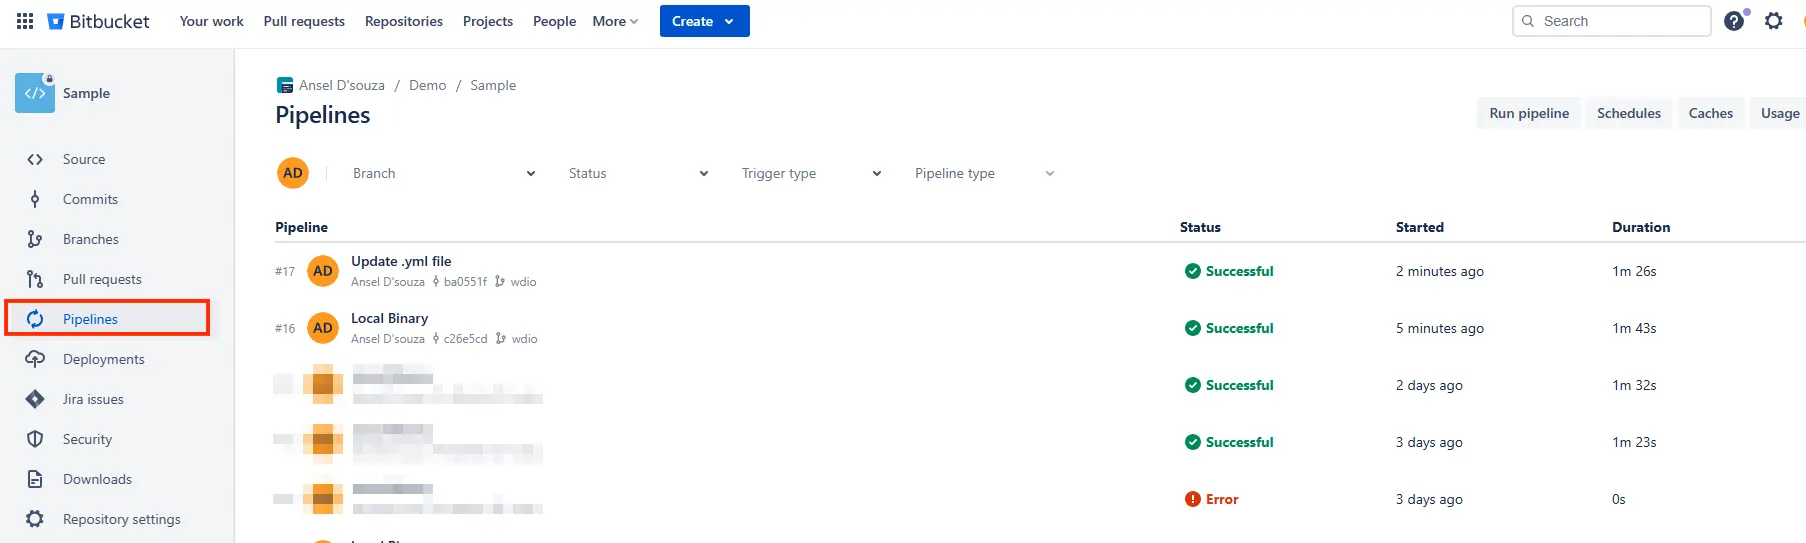1806x543 pixels.
Task: Click the Sample repository avatar icon
Action: pyautogui.click(x=35, y=93)
